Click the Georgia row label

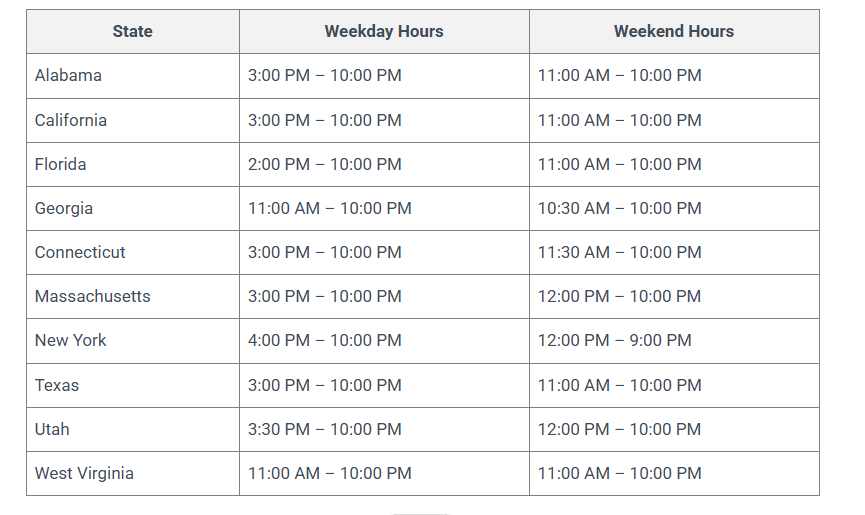tap(64, 208)
